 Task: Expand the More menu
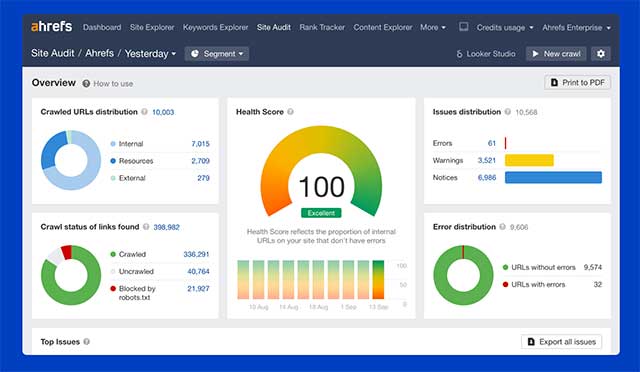[x=433, y=27]
